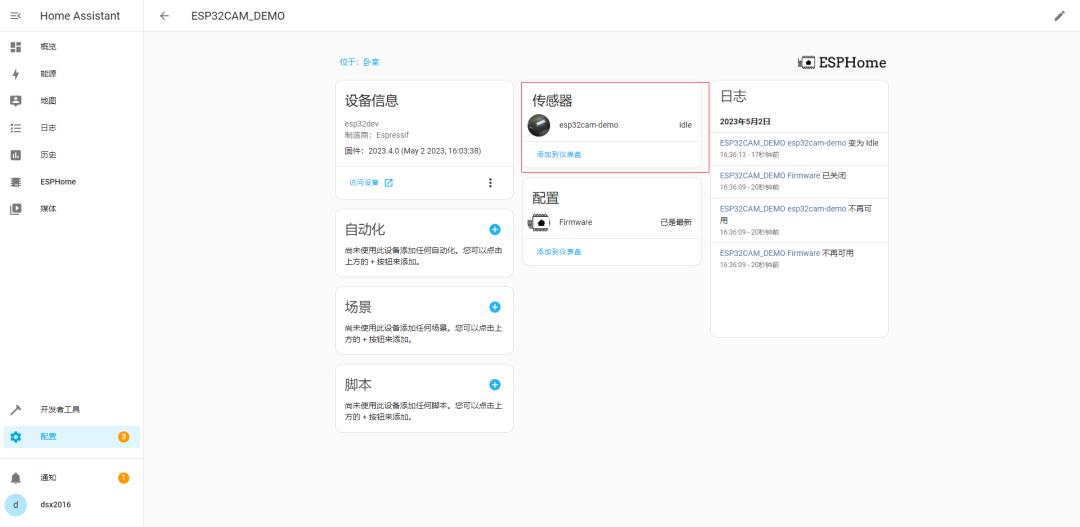Open log link for esp32cam-demo 不再可用

coord(783,209)
